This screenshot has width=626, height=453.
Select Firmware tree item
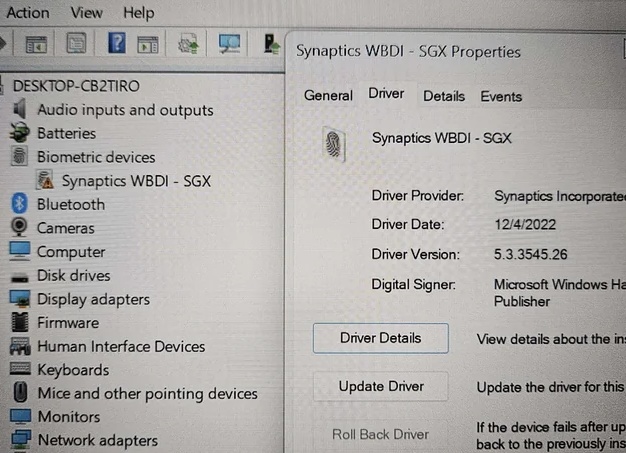click(68, 322)
